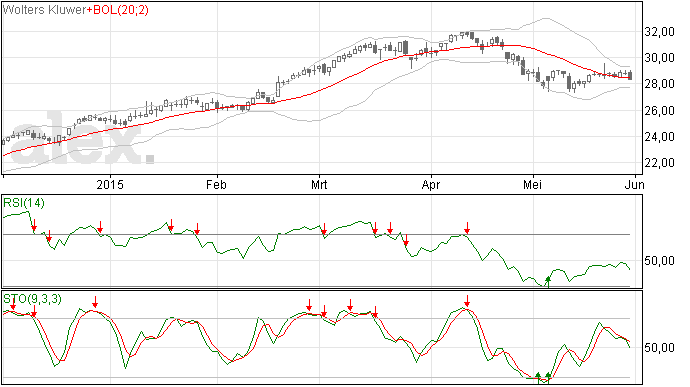Click the STO(9,3,3) indicator label

pos(33,299)
